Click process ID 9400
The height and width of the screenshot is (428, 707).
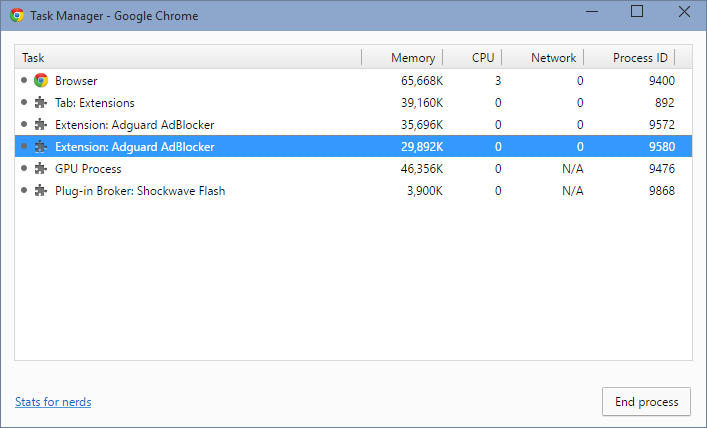point(662,81)
